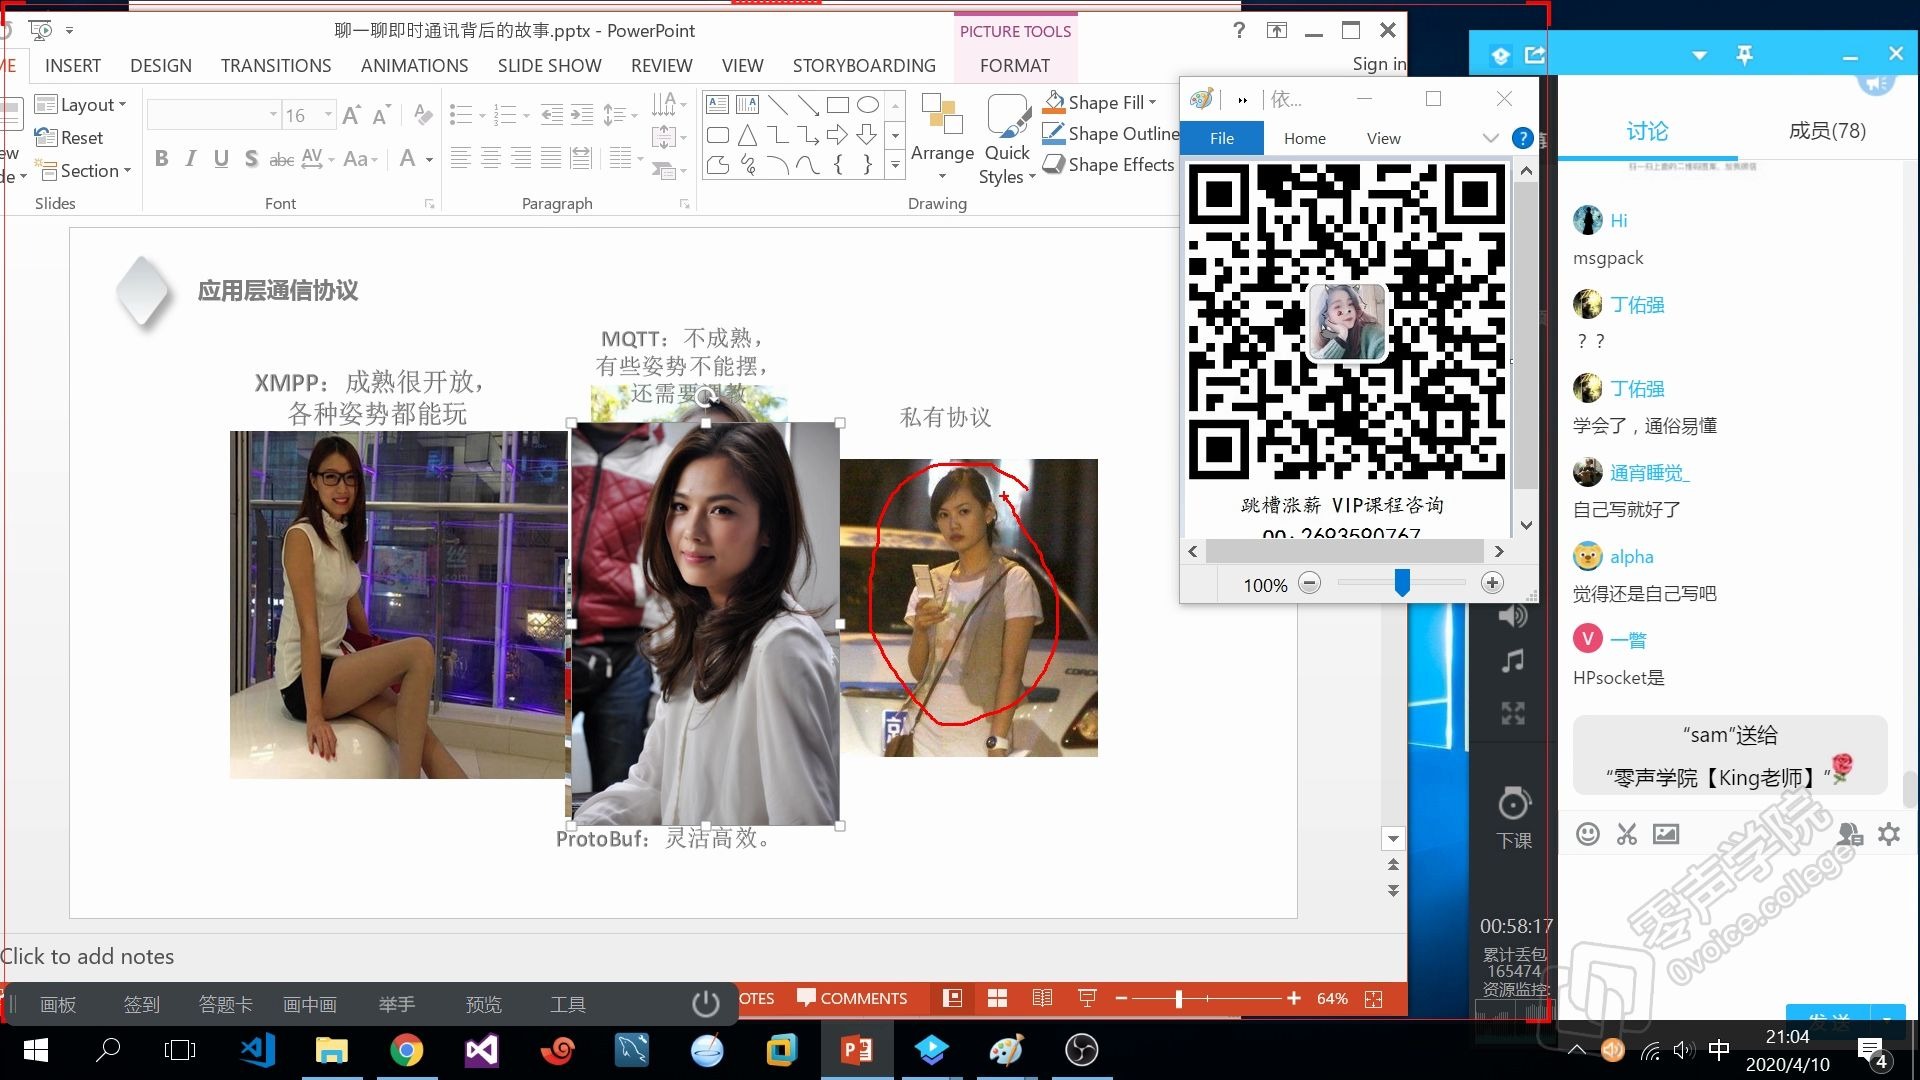Open Paint help question mark icon
The width and height of the screenshot is (1920, 1080).
[1522, 138]
